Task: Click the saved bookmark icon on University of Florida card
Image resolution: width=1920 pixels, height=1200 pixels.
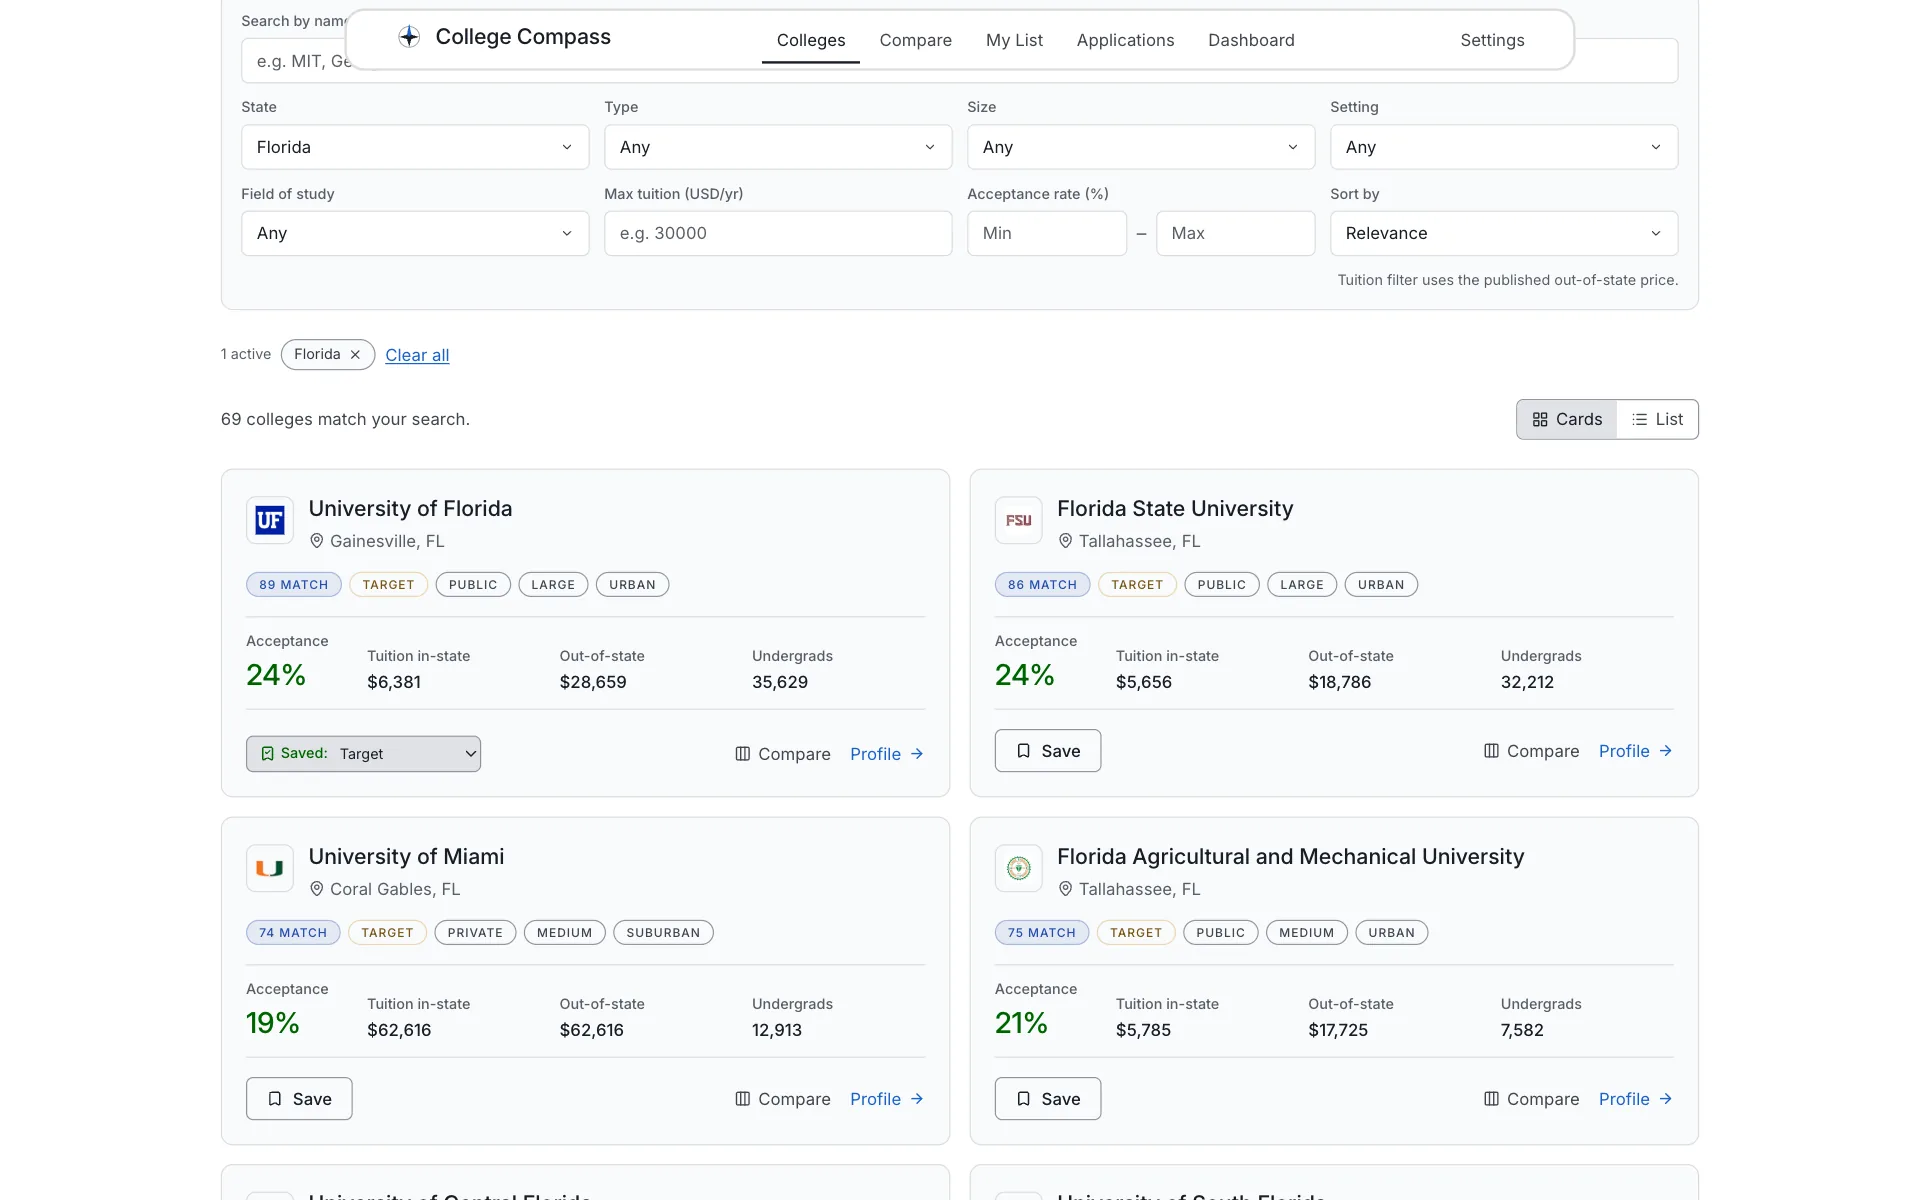Action: [x=267, y=754]
